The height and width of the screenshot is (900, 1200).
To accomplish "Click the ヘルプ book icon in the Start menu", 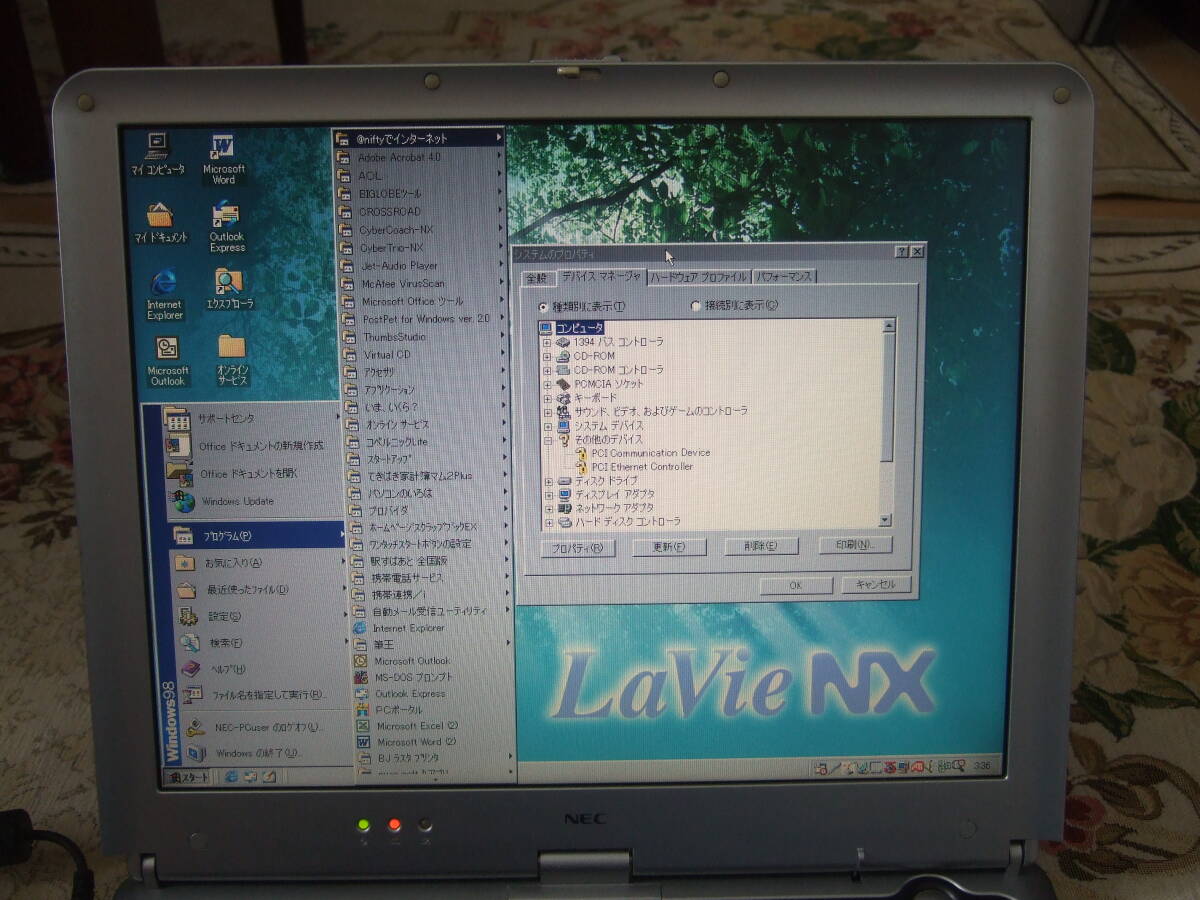I will (190, 669).
